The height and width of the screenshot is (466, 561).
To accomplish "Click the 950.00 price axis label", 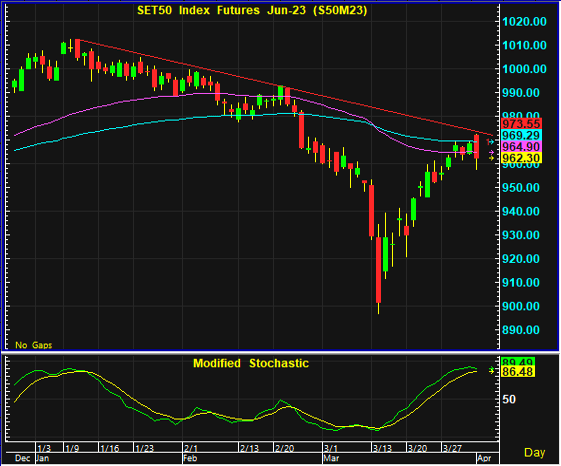I will [x=521, y=188].
